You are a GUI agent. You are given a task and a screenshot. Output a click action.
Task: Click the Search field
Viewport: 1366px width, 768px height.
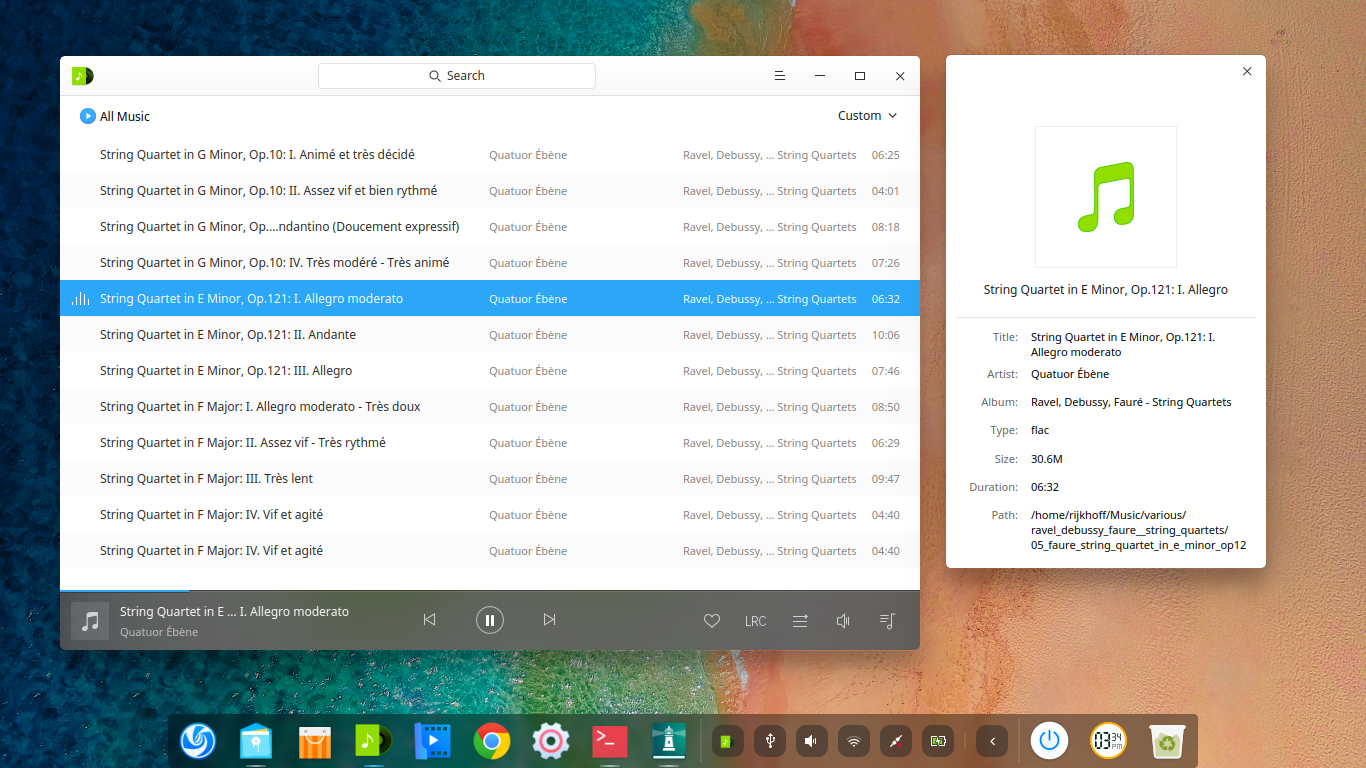click(457, 76)
